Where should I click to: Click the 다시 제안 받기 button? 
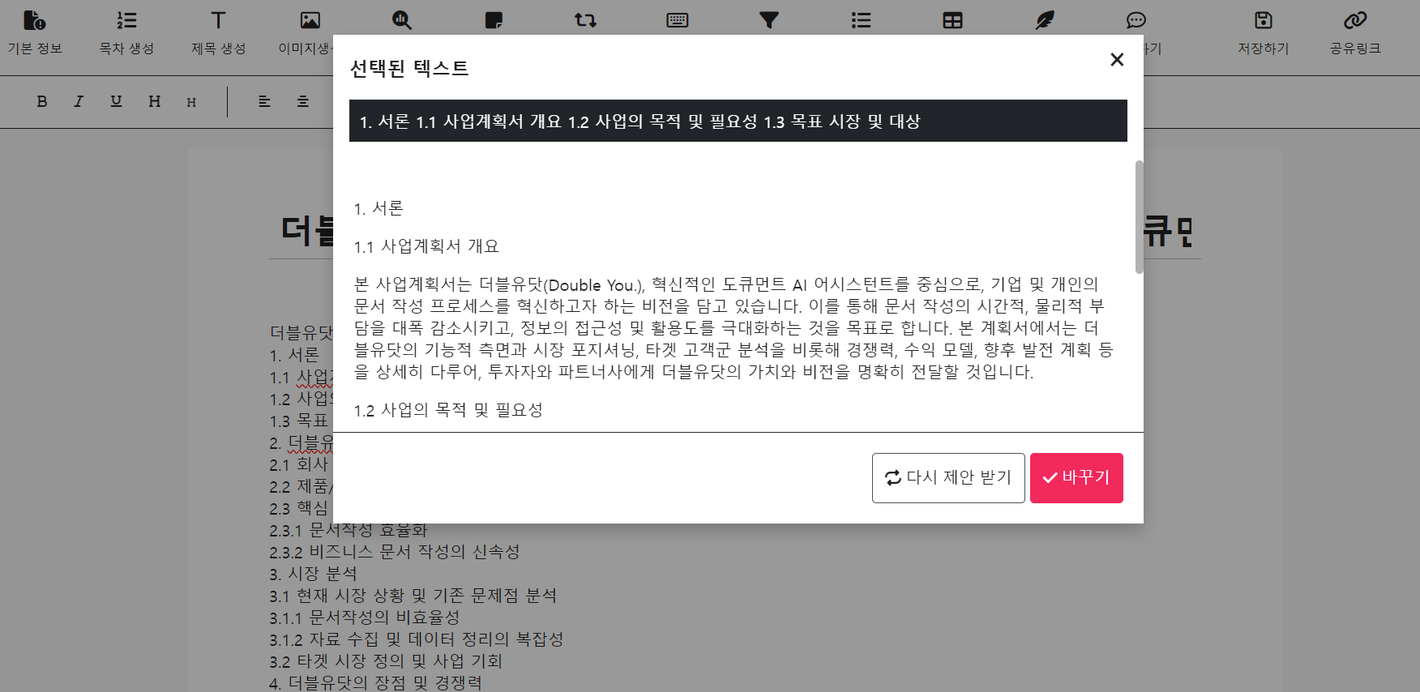click(948, 478)
